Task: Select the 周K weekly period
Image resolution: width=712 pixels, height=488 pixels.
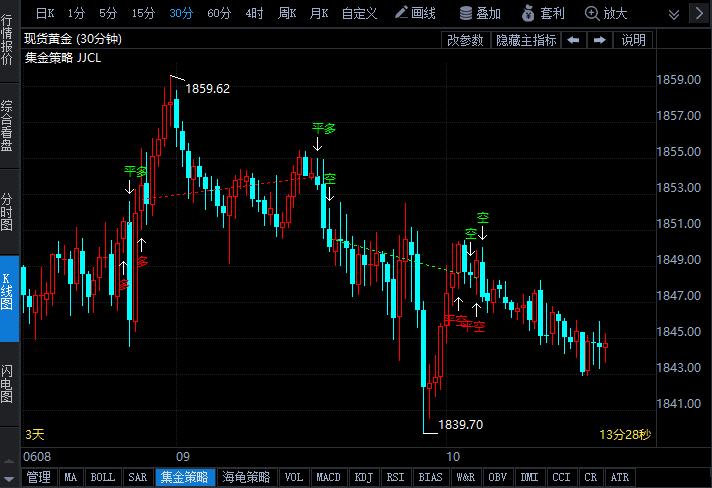Action: (287, 14)
